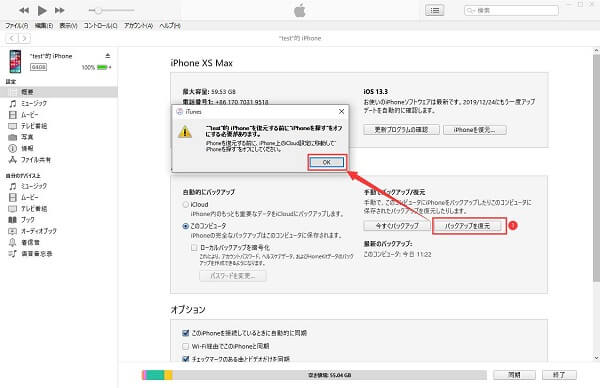Adjust the volume slider knob

click(x=98, y=10)
